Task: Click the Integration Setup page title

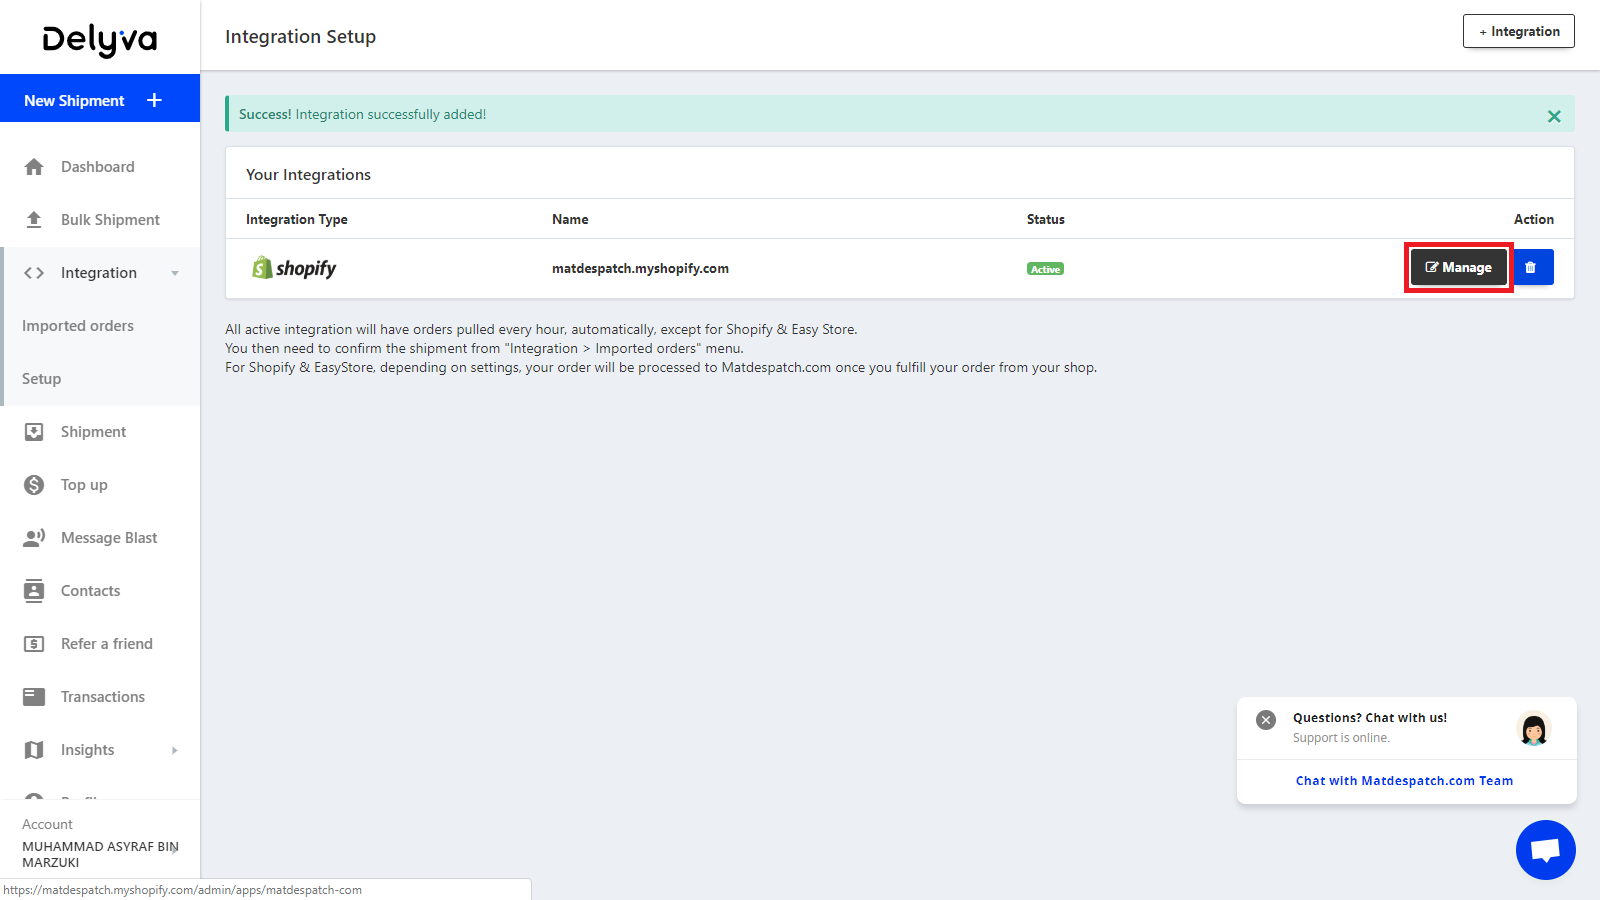Action: click(x=300, y=37)
